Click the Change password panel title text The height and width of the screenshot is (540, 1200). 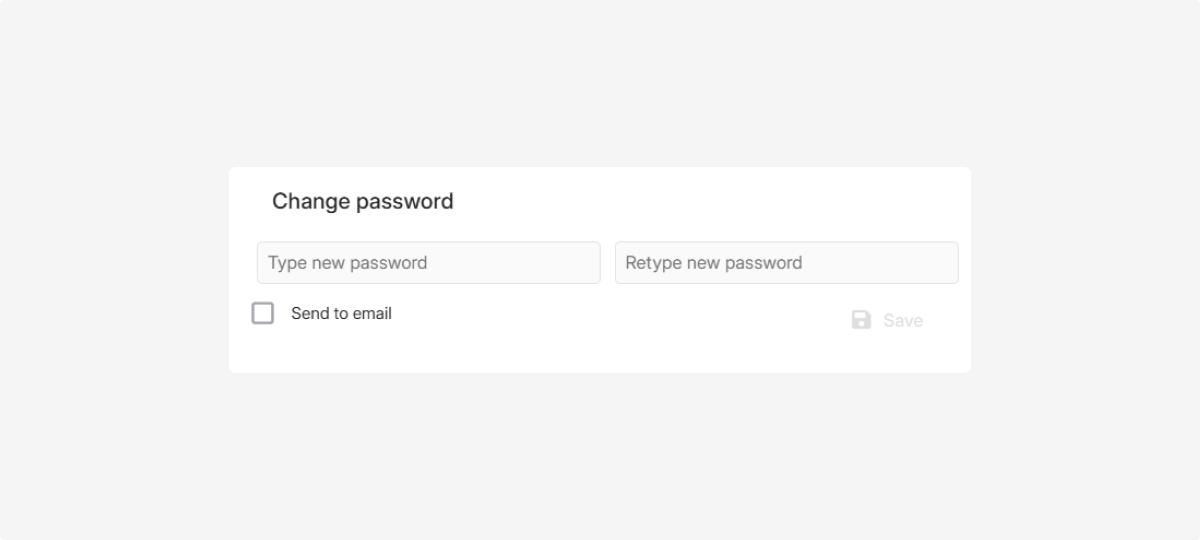click(362, 201)
